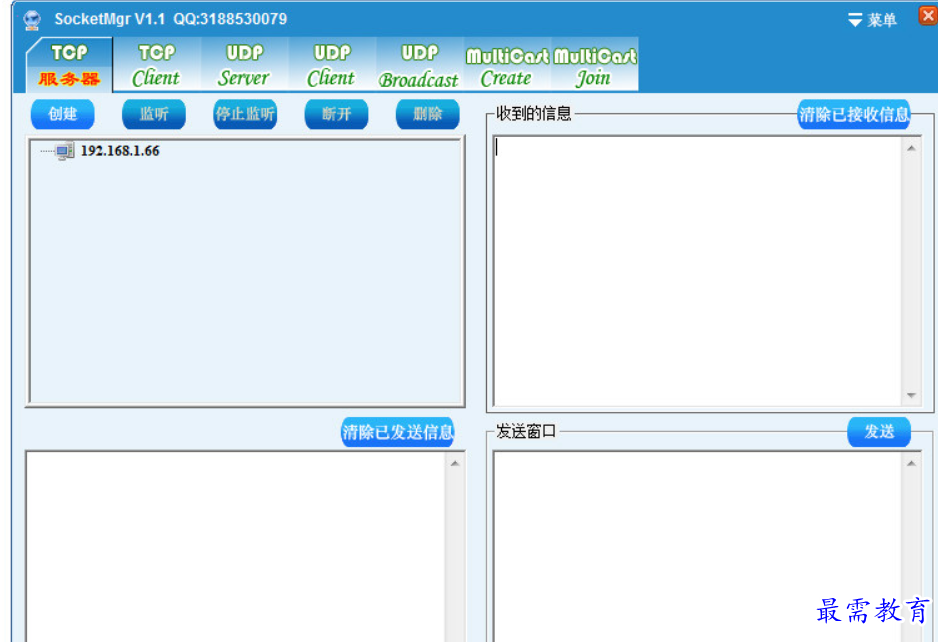Click up arrow of 收到的信息 scrollbar
Image resolution: width=938 pixels, height=642 pixels.
pos(911,148)
